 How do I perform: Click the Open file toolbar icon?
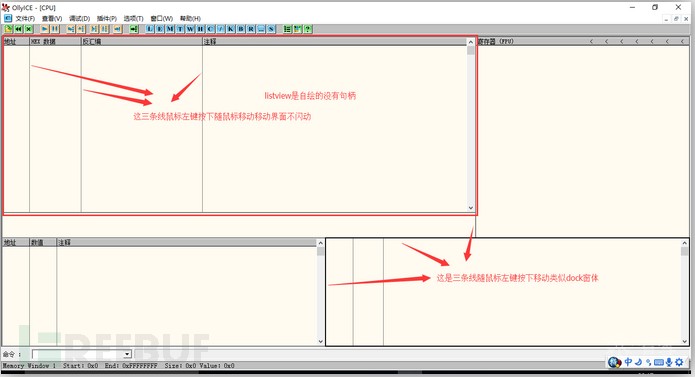[8, 29]
